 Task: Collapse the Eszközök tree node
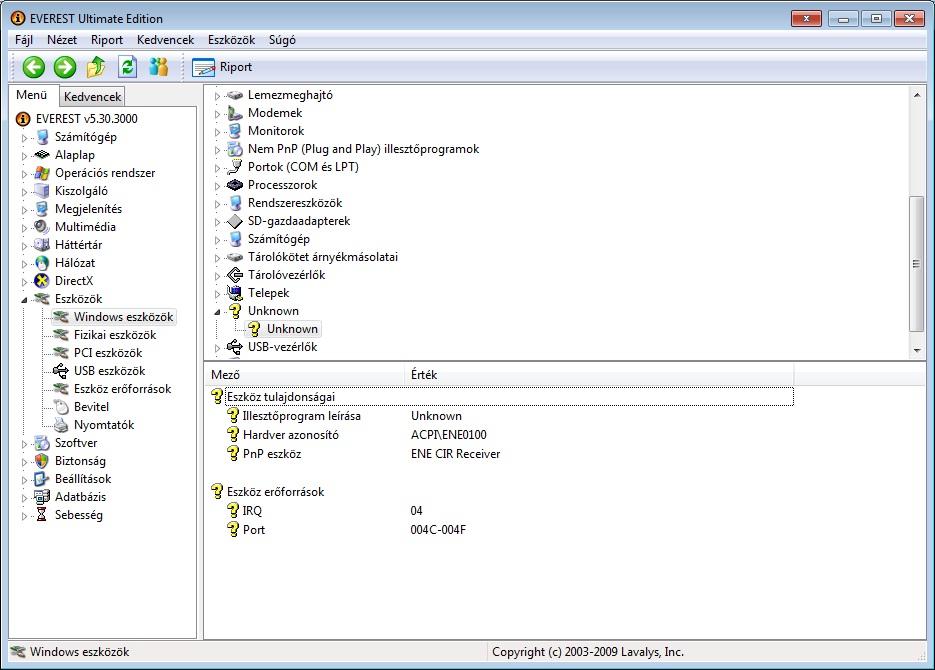point(24,300)
